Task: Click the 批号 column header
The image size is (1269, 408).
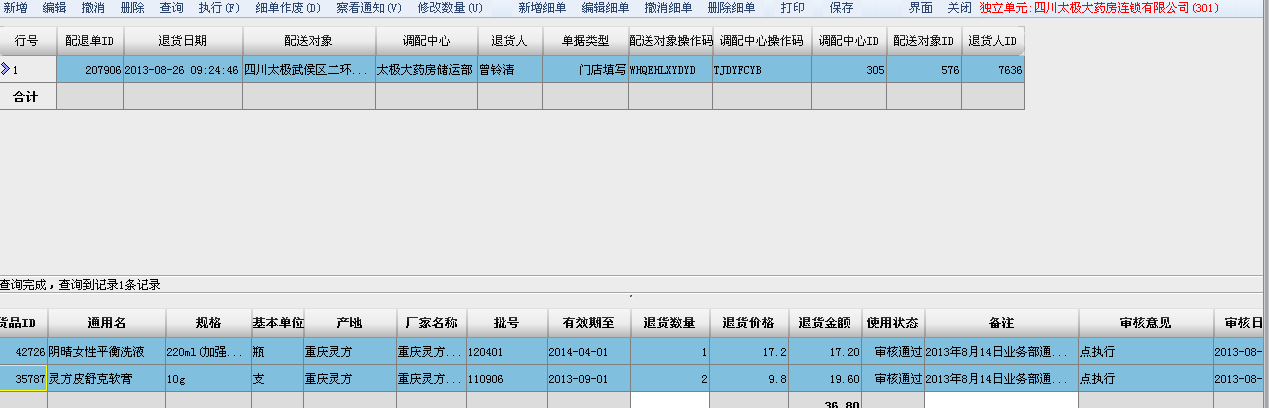Action: coord(507,323)
